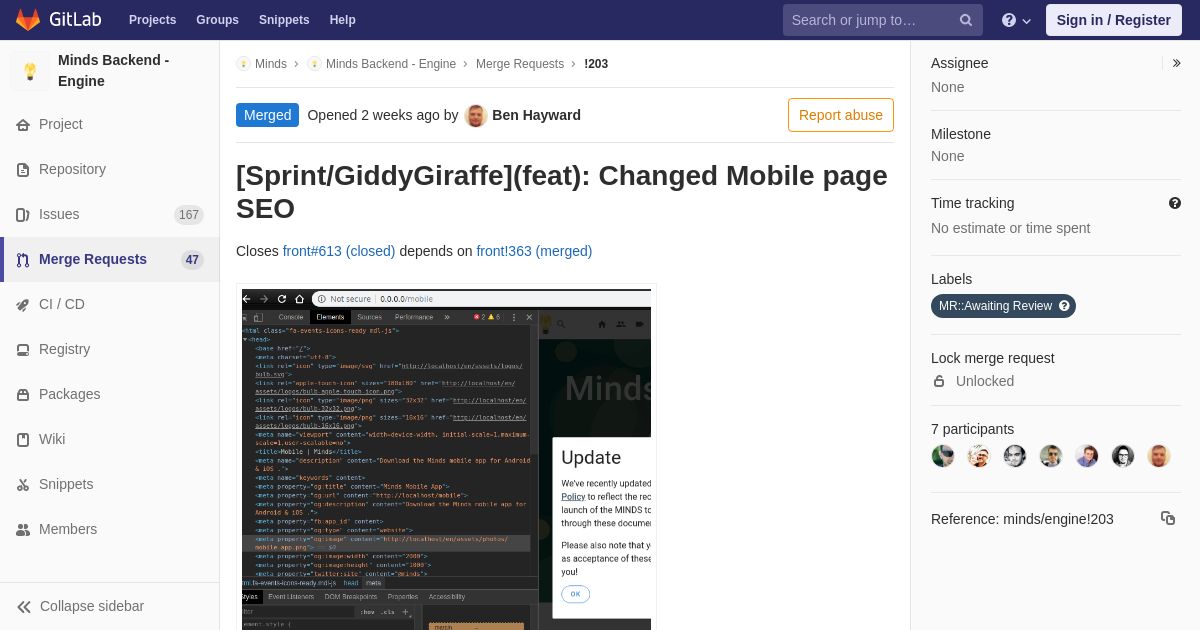The image size is (1200, 630).
Task: Click the Packages sidebar icon
Action: click(23, 395)
